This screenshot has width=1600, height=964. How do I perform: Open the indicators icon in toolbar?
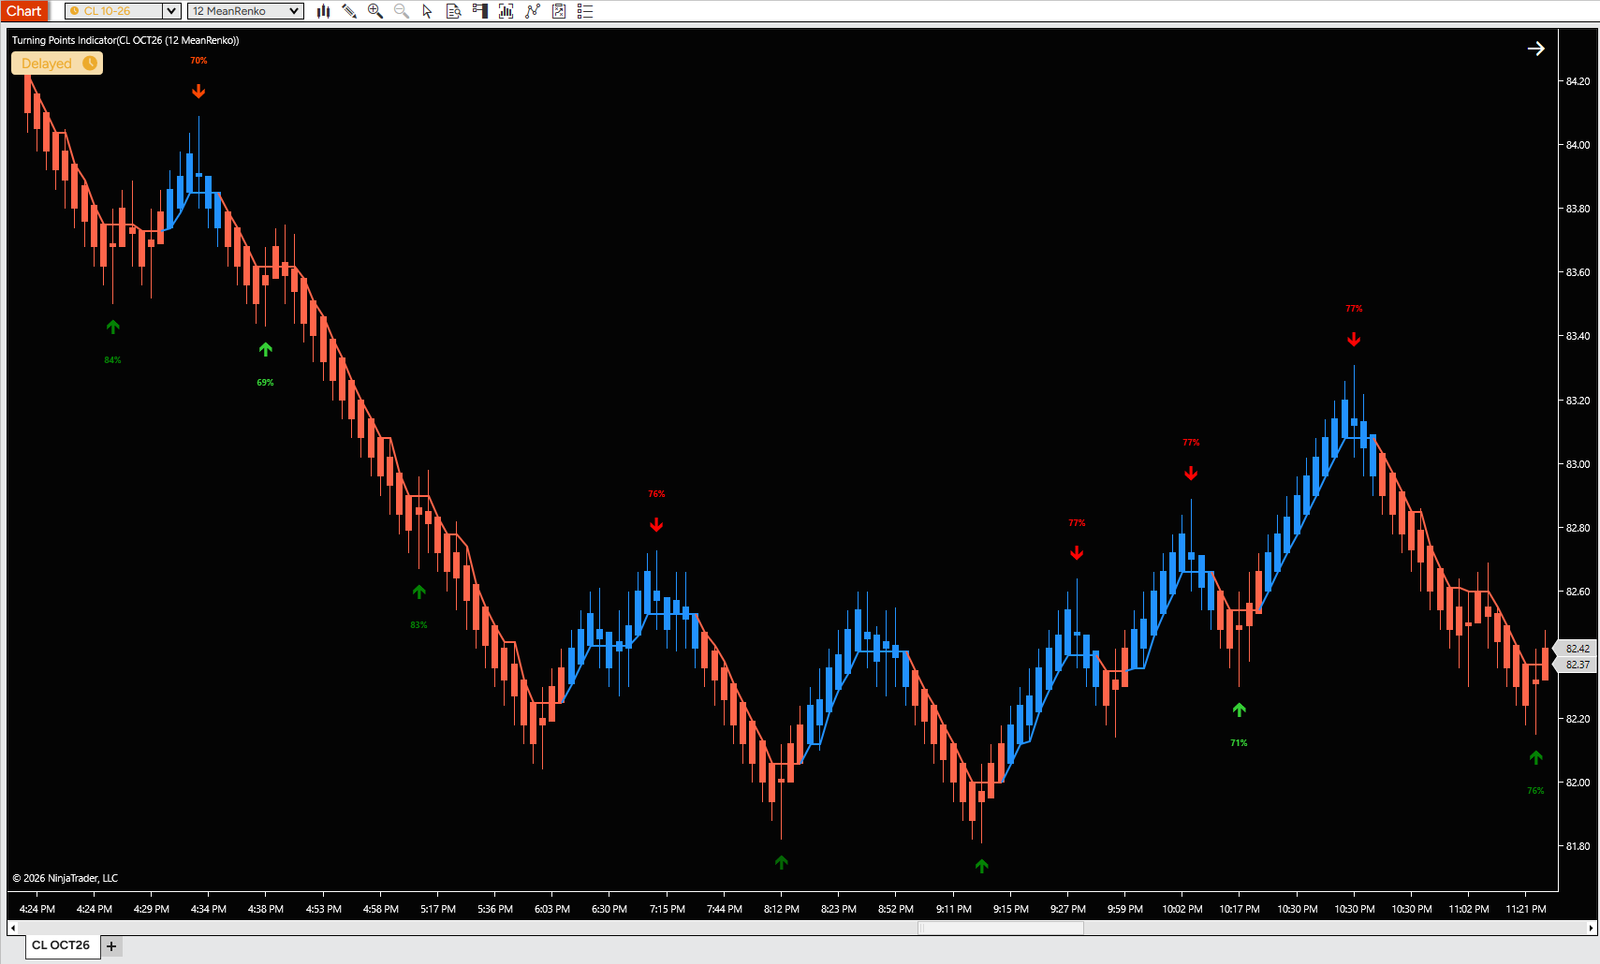506,11
